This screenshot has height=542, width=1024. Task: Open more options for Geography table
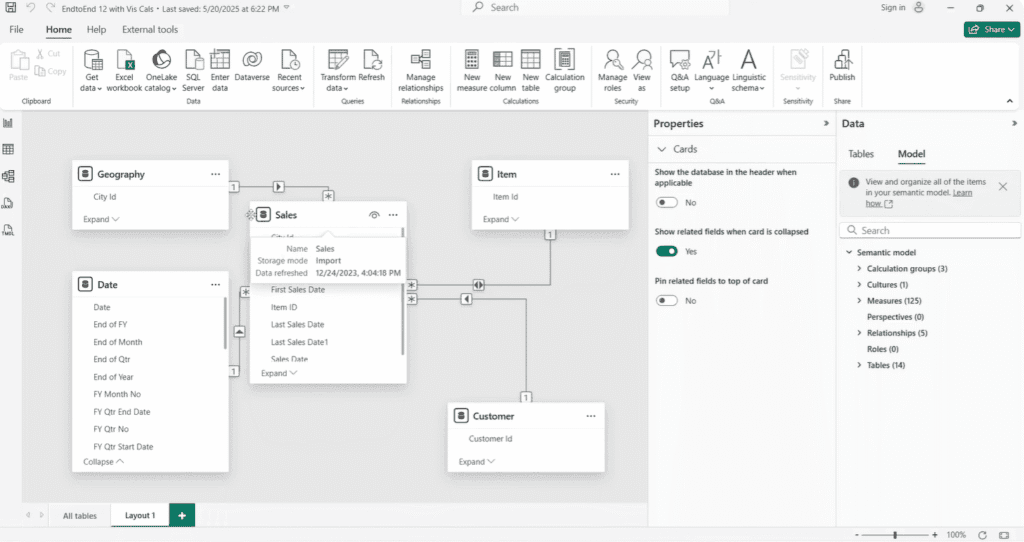(x=216, y=174)
